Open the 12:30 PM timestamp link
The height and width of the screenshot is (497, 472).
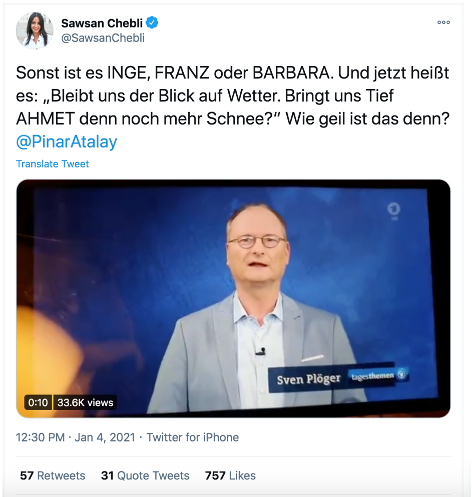click(40, 437)
